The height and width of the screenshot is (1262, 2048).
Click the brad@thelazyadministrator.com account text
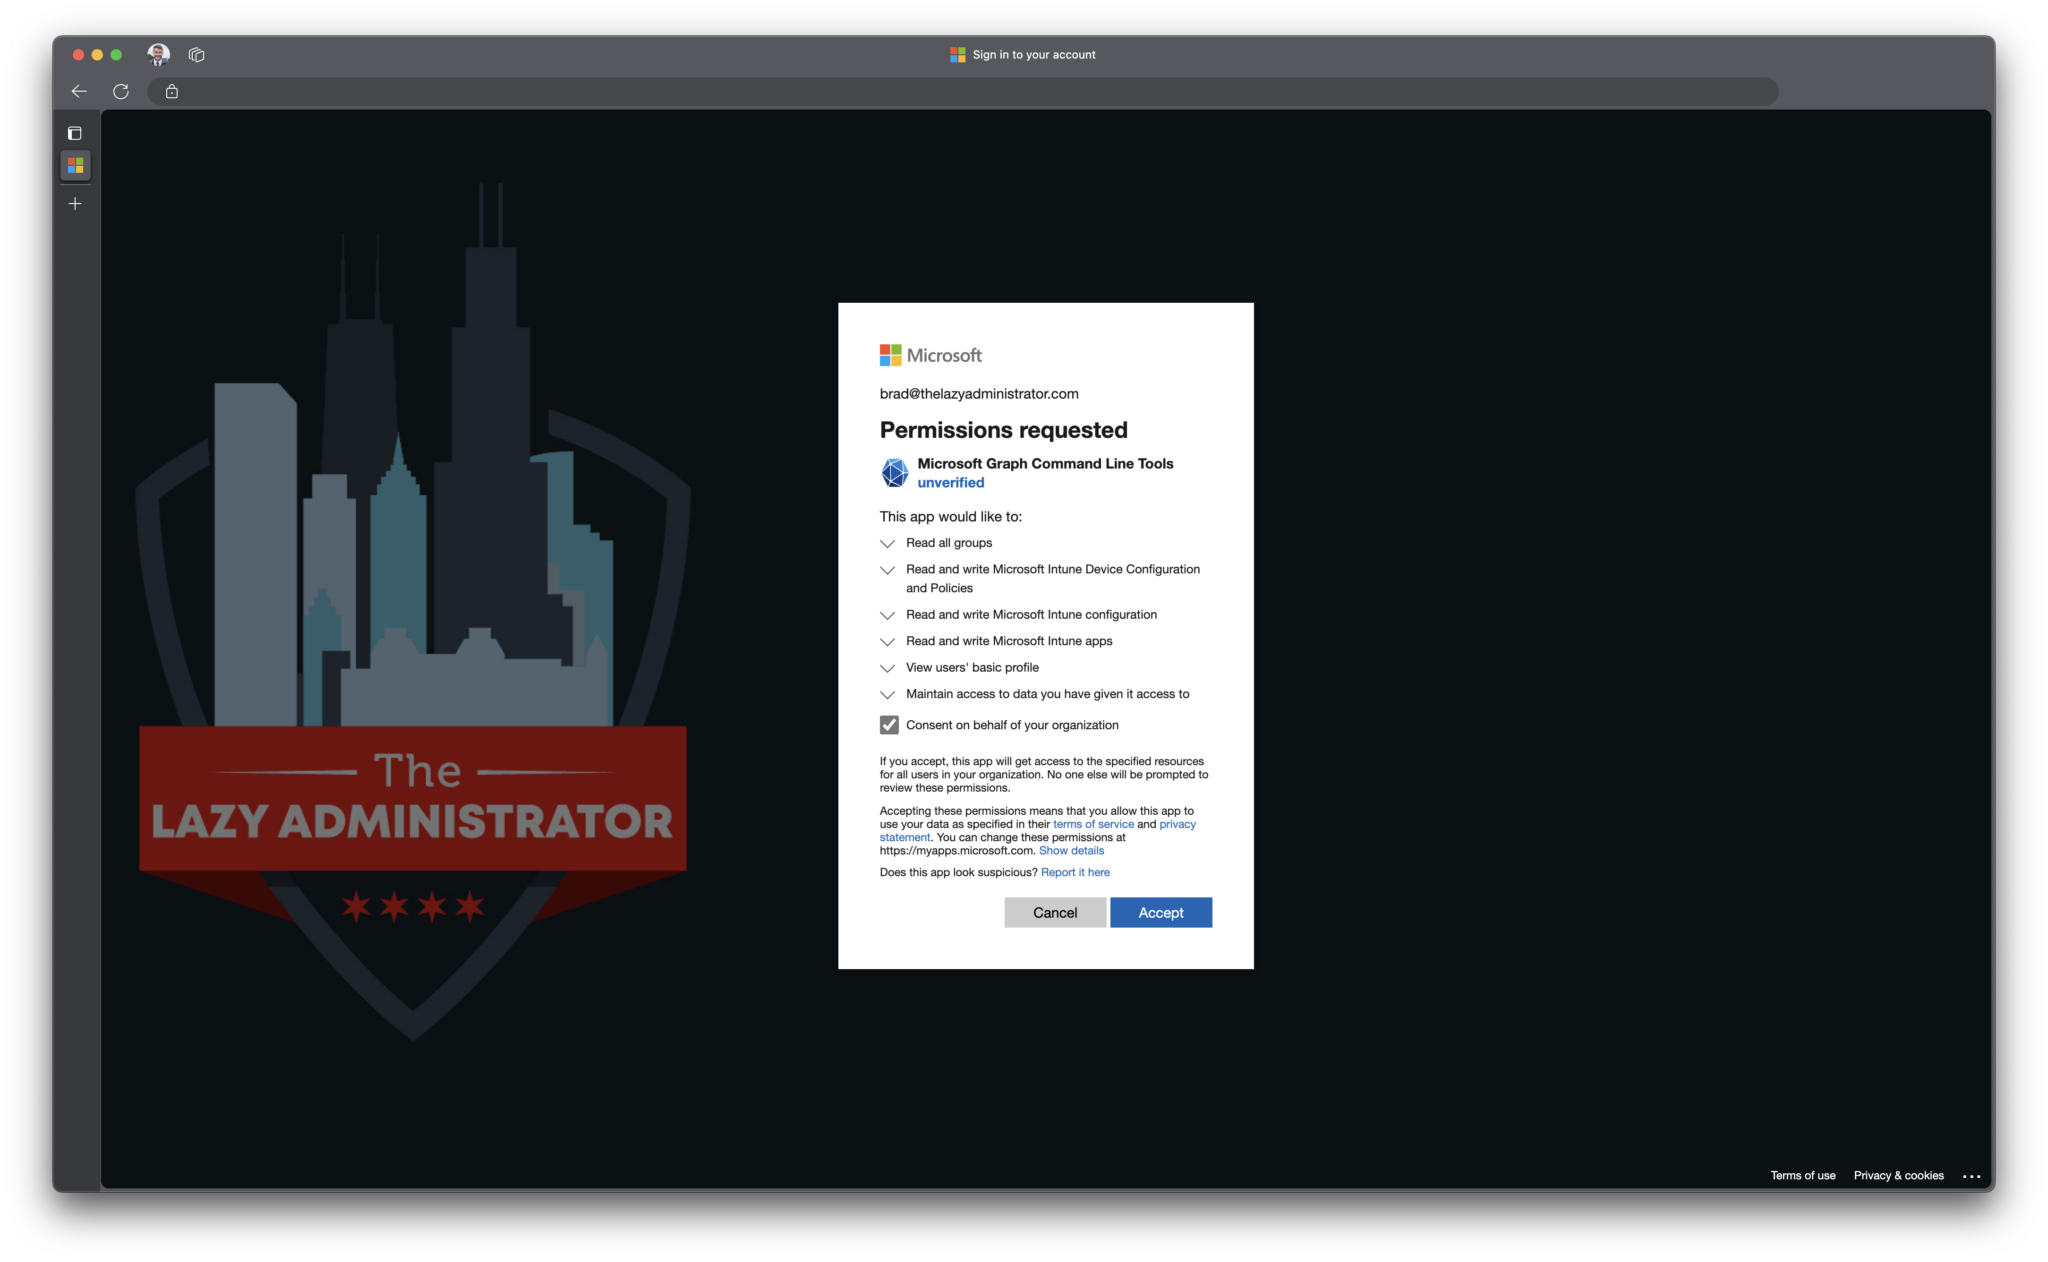pos(979,394)
